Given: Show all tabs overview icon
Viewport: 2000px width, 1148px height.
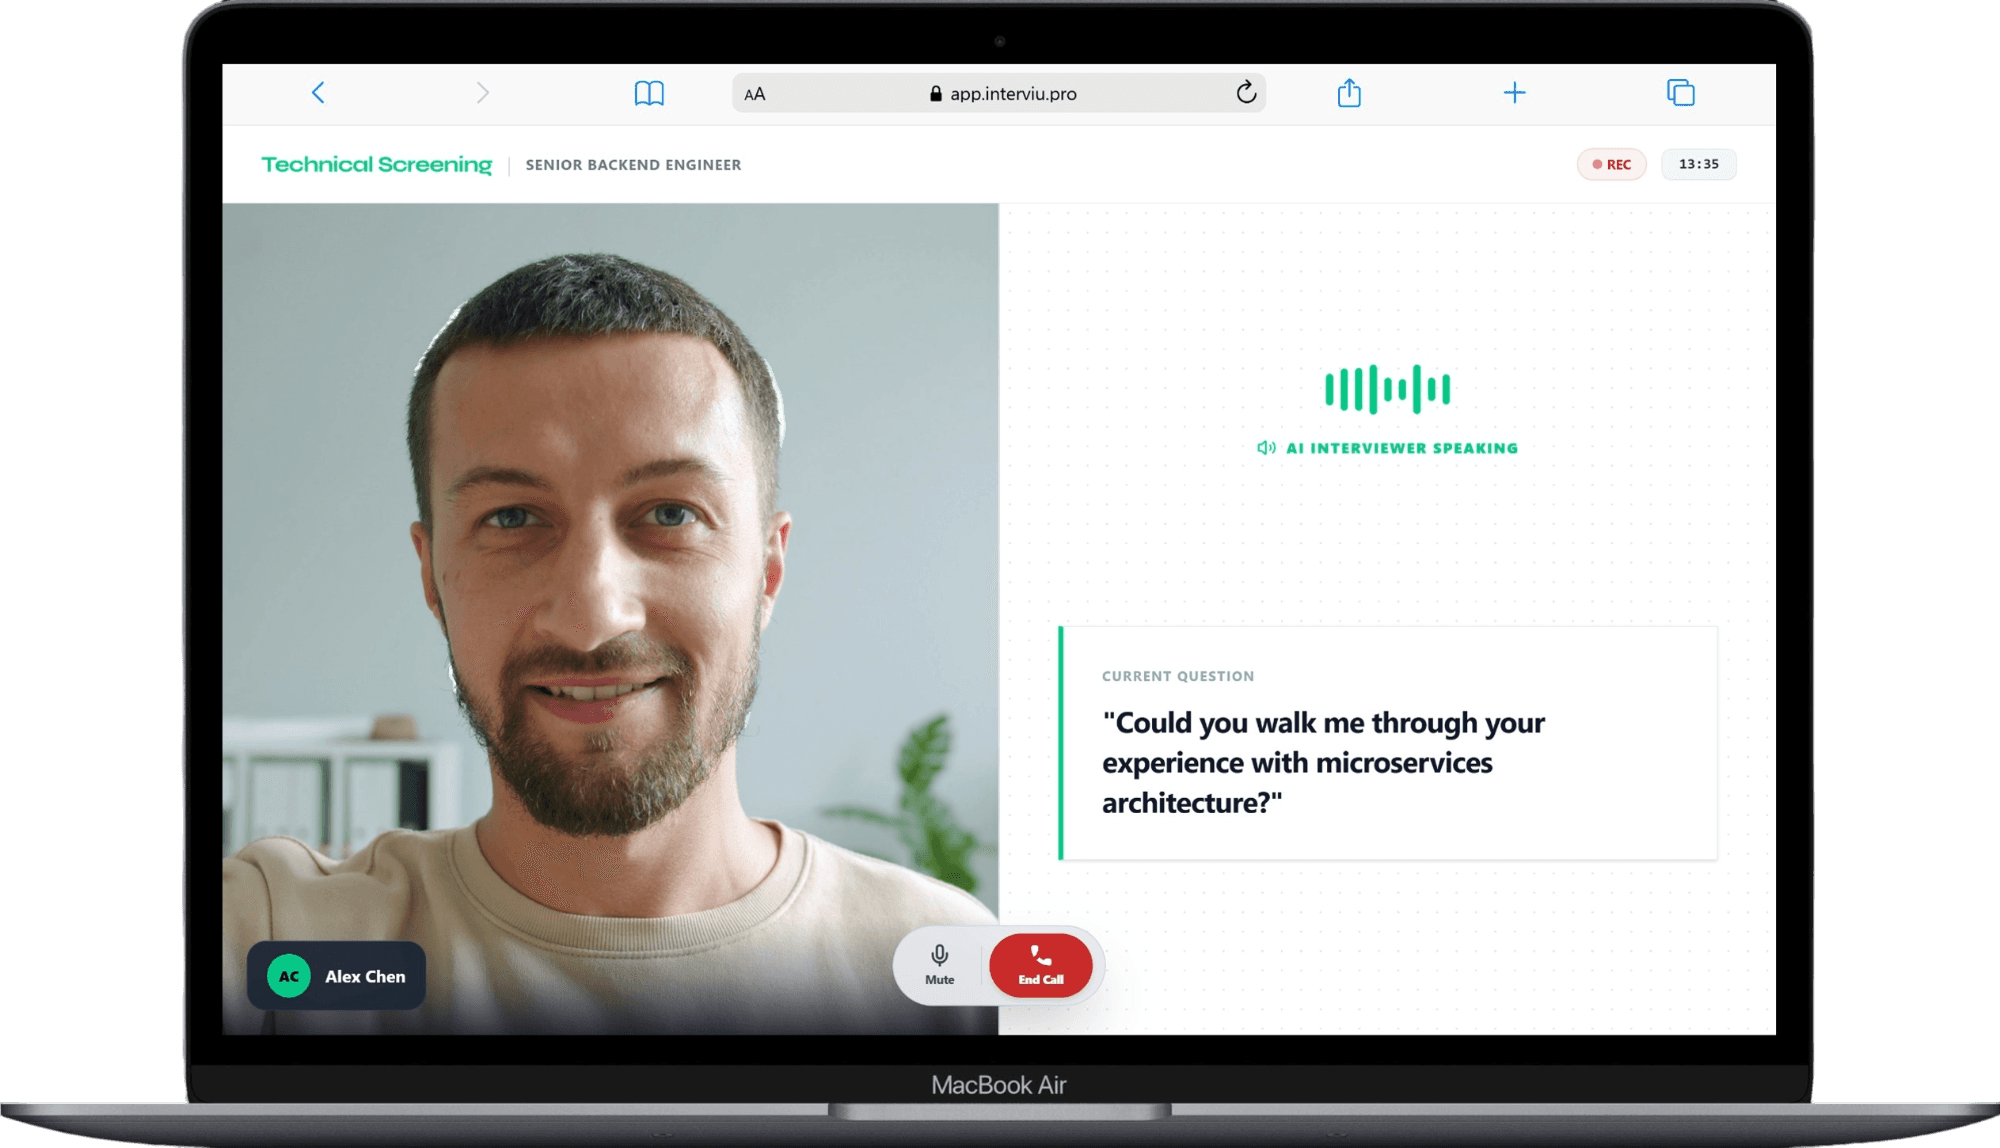Looking at the screenshot, I should pos(1681,92).
